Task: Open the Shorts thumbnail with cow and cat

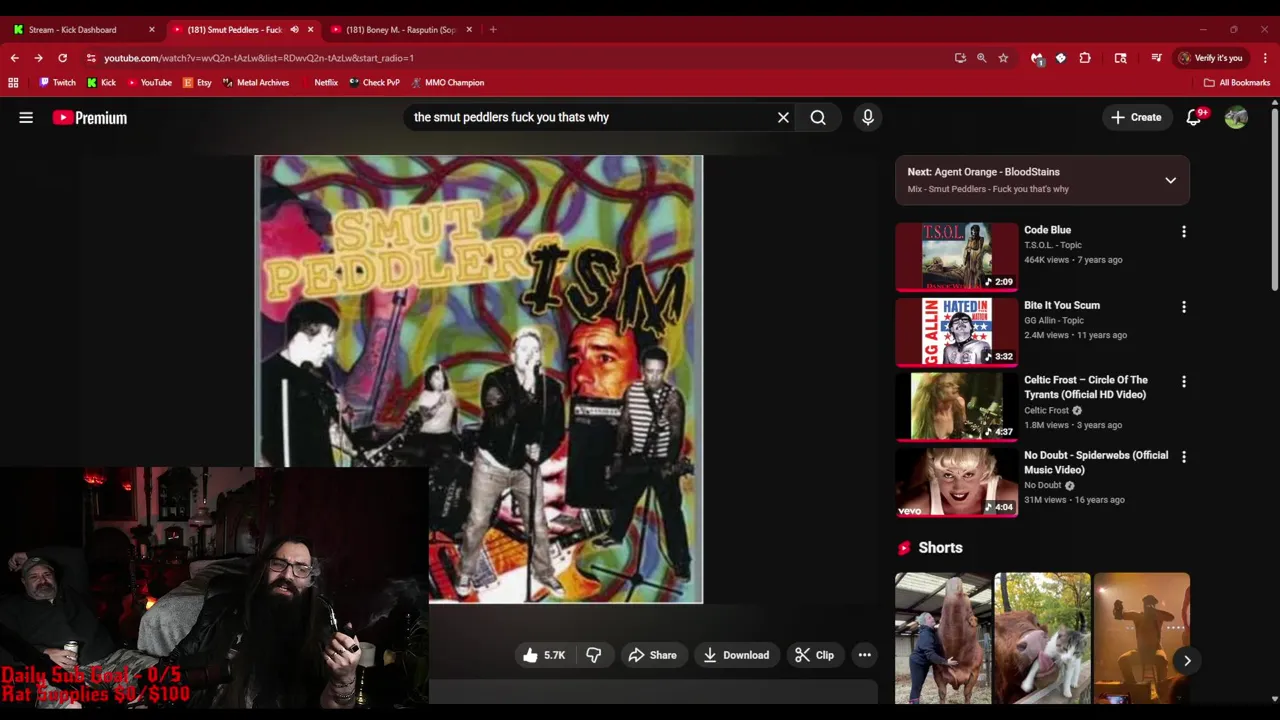Action: [1042, 638]
